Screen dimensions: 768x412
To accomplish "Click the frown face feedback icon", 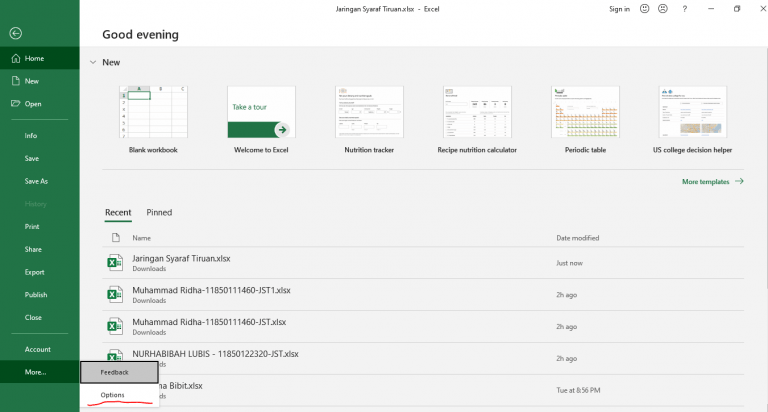I will coord(663,9).
